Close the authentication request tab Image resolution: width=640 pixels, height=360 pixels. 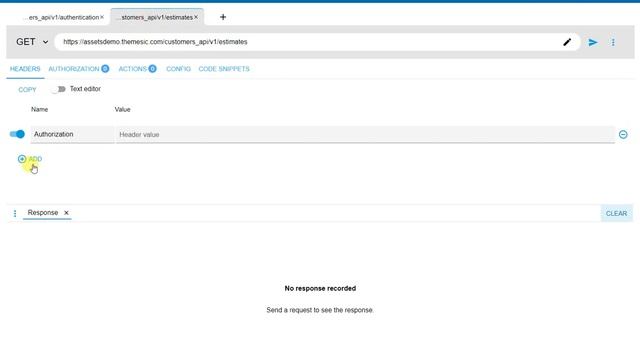point(102,17)
